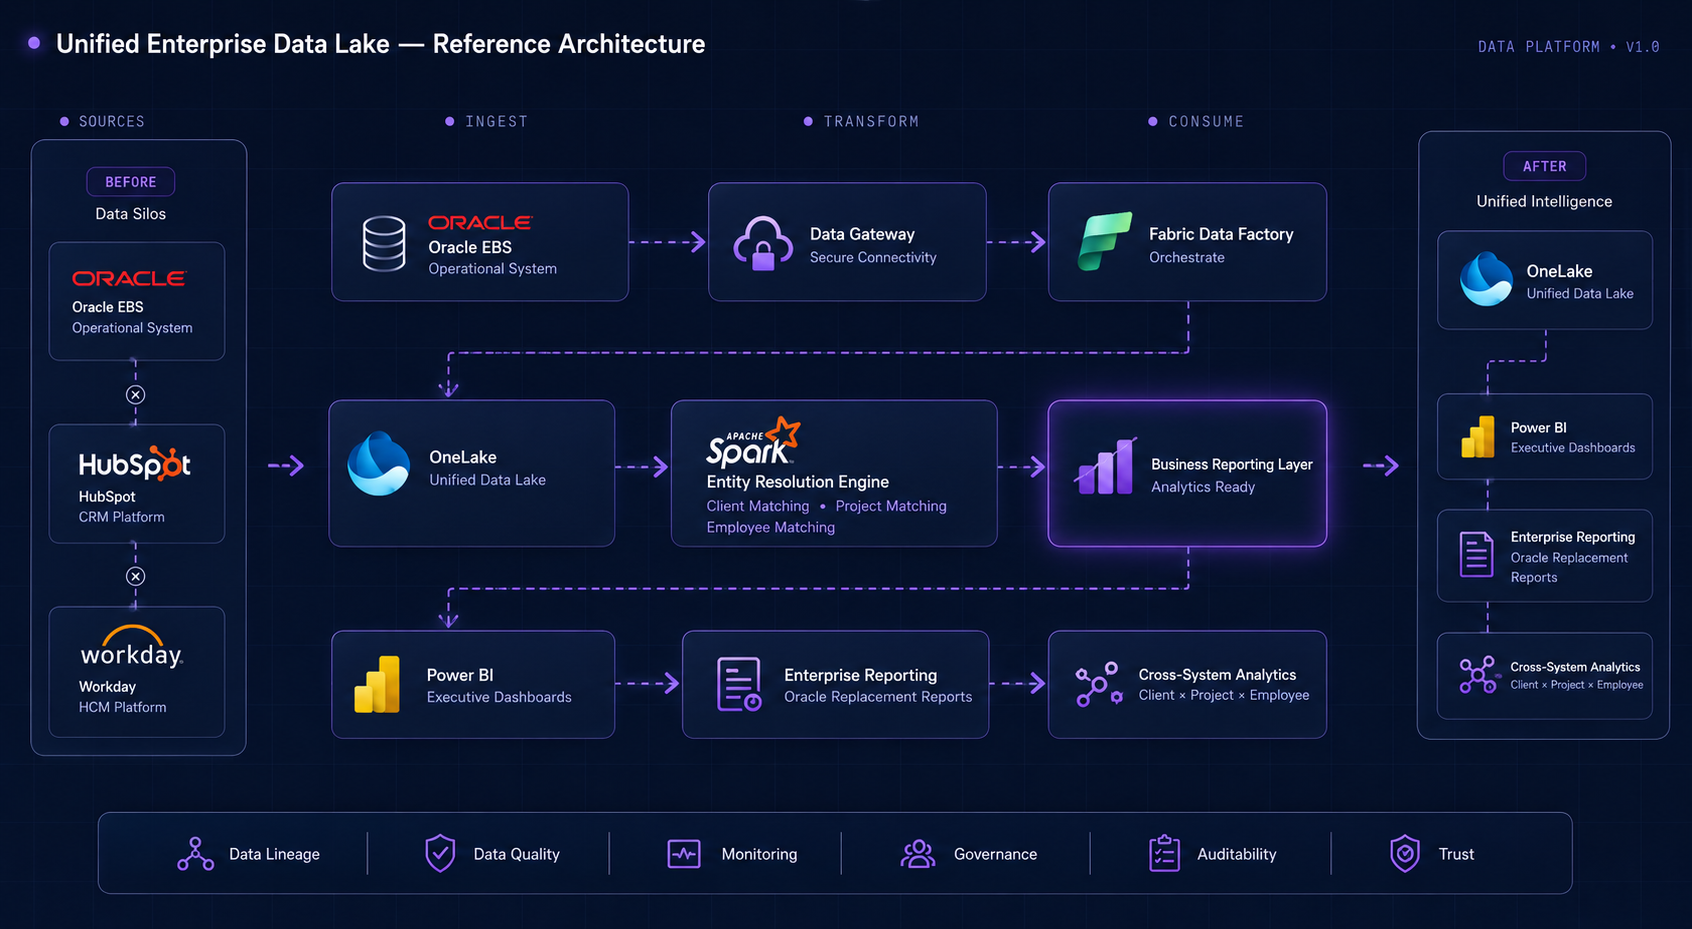This screenshot has width=1692, height=929.
Task: Click the node-graph icon beside Client × Project × Employee, bottom row
Action: point(1099,685)
